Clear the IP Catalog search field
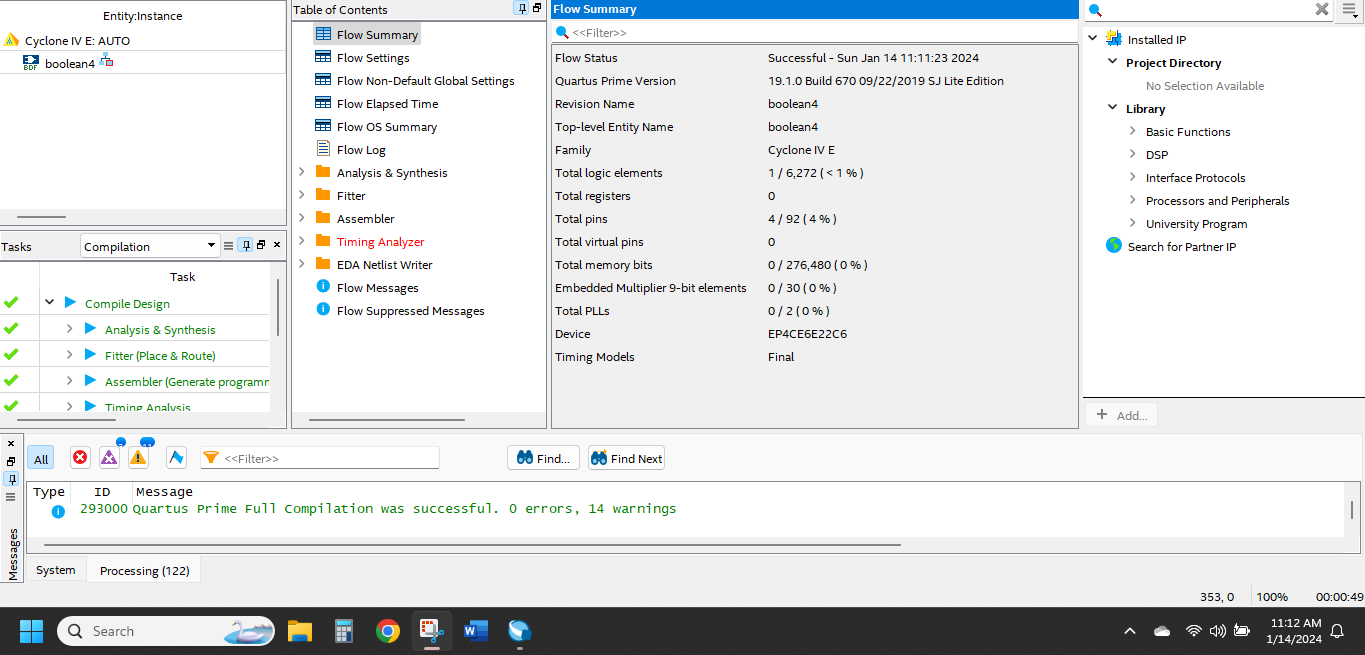 click(x=1322, y=9)
